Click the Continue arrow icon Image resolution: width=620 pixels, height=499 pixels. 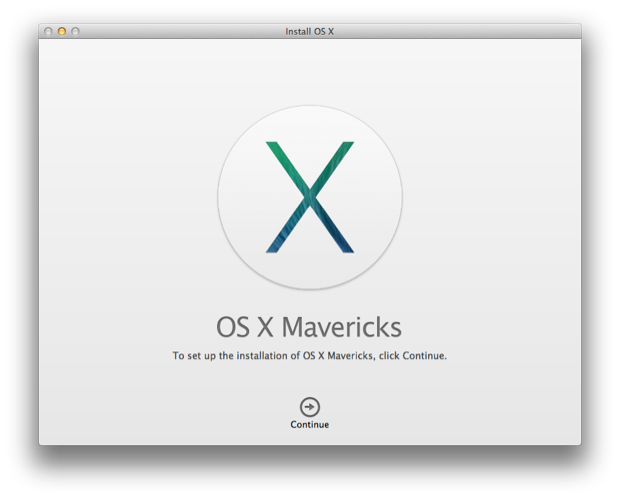tap(310, 407)
